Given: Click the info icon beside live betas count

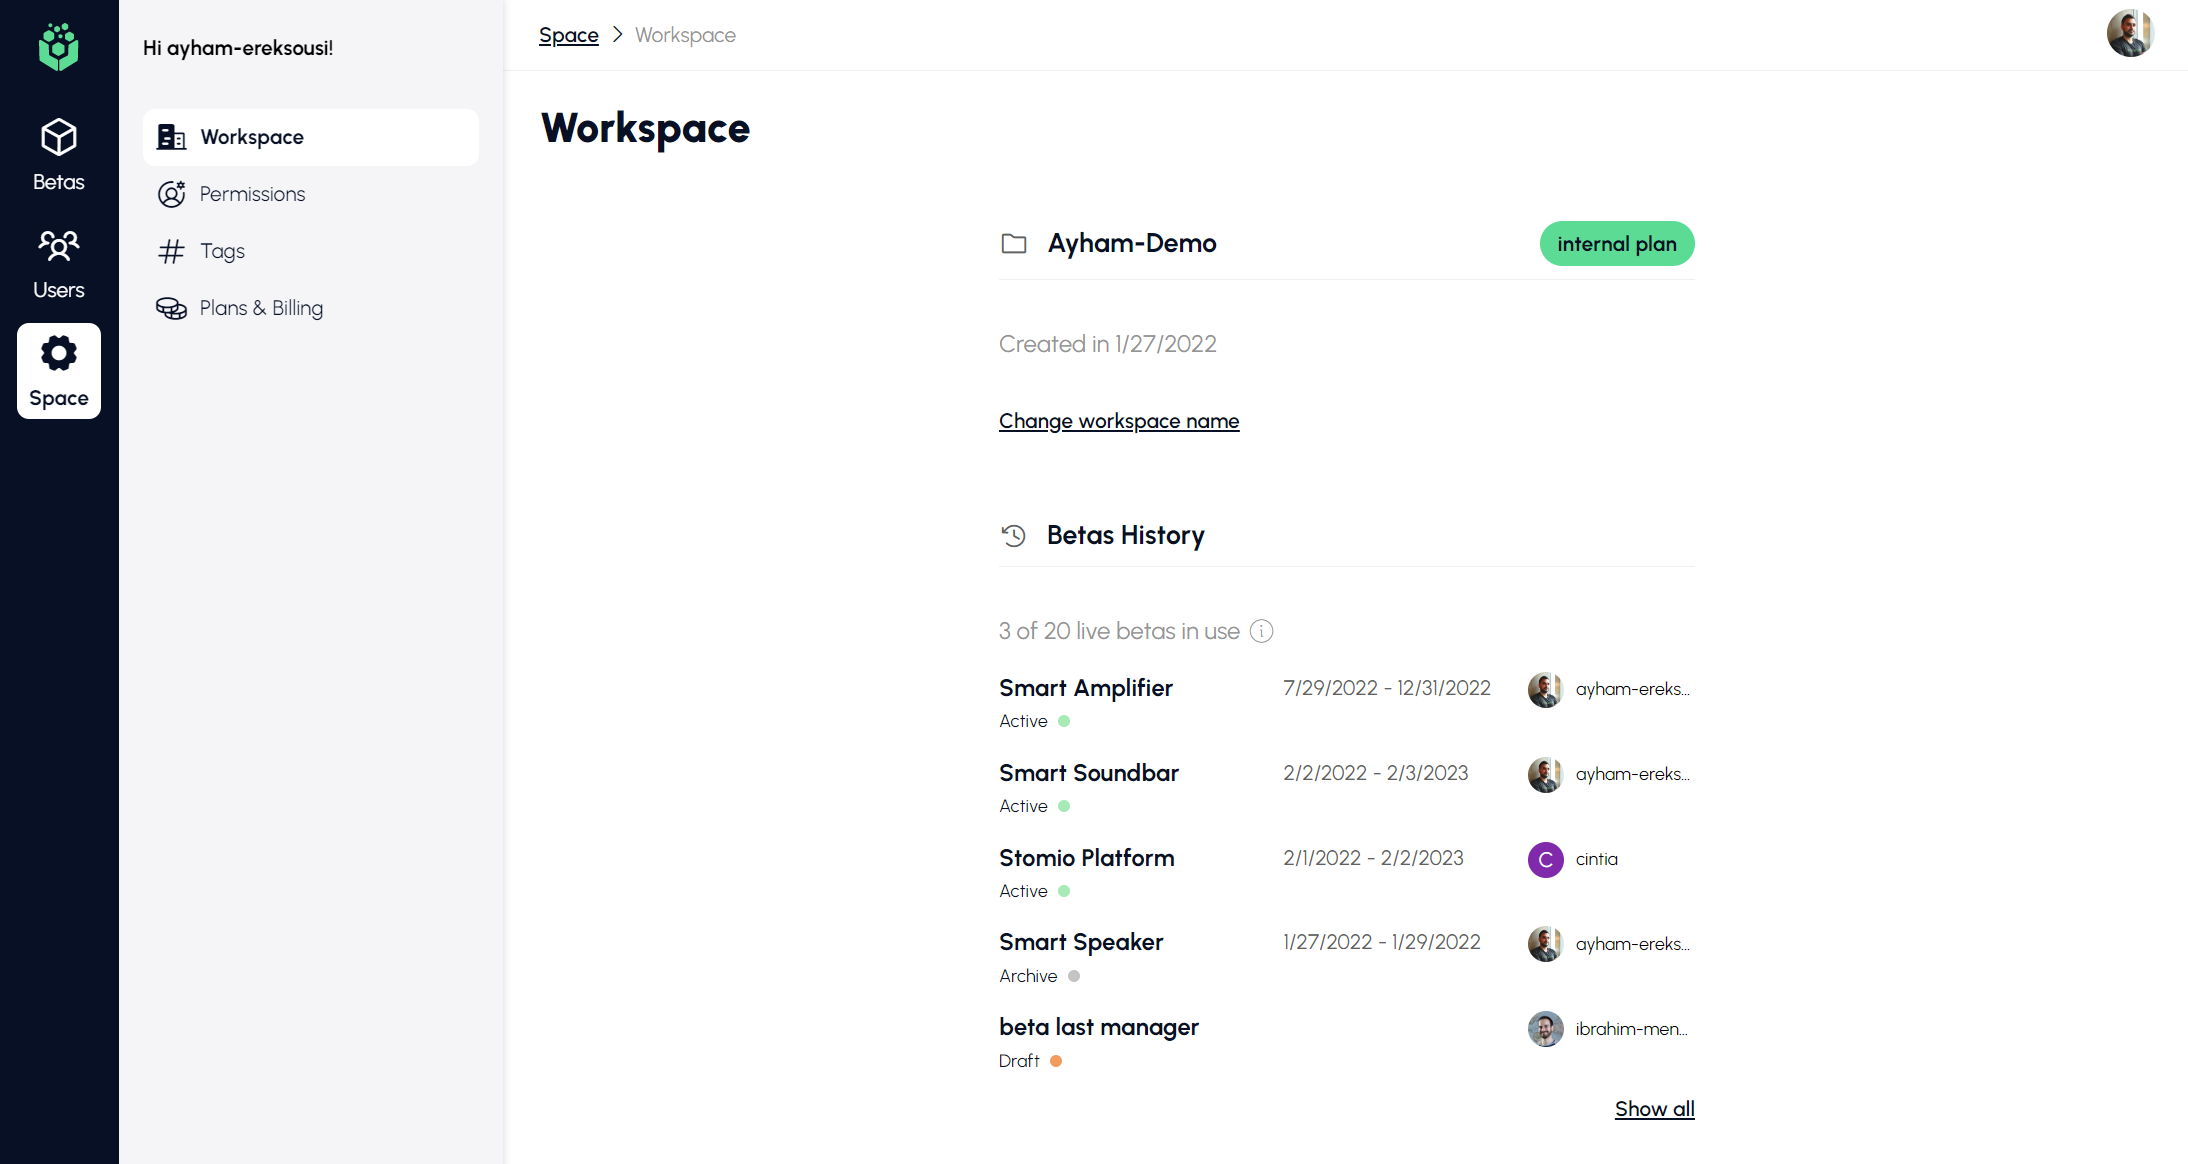Looking at the screenshot, I should [x=1262, y=631].
